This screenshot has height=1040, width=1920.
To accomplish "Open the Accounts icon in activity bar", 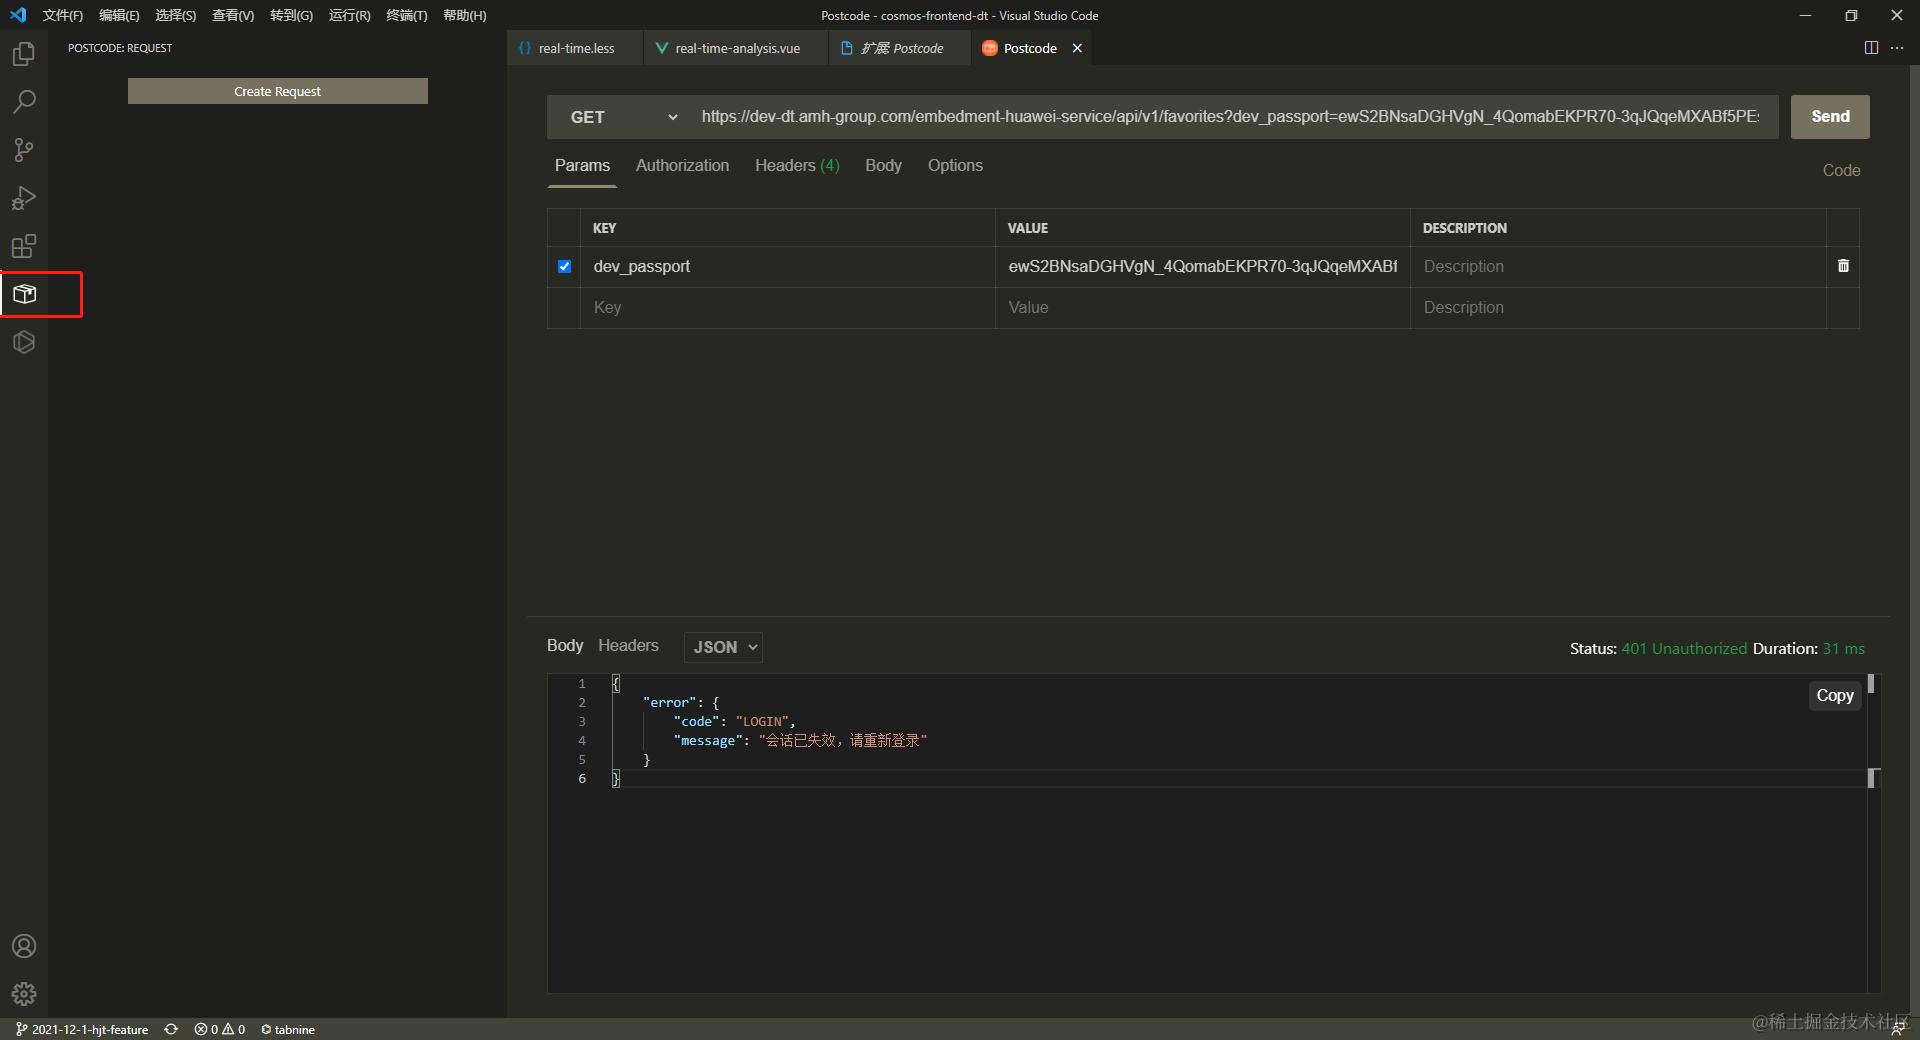I will pos(24,946).
